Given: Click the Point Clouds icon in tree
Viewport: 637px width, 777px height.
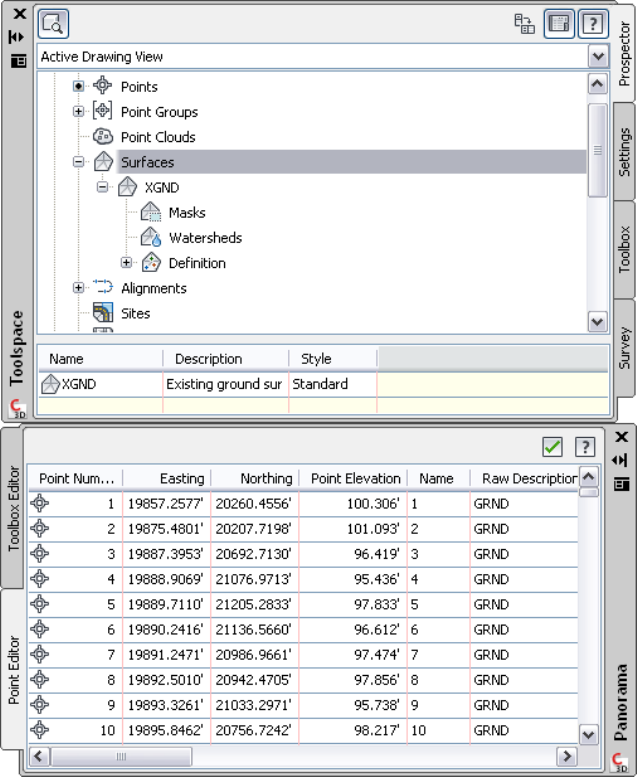Looking at the screenshot, I should (103, 136).
